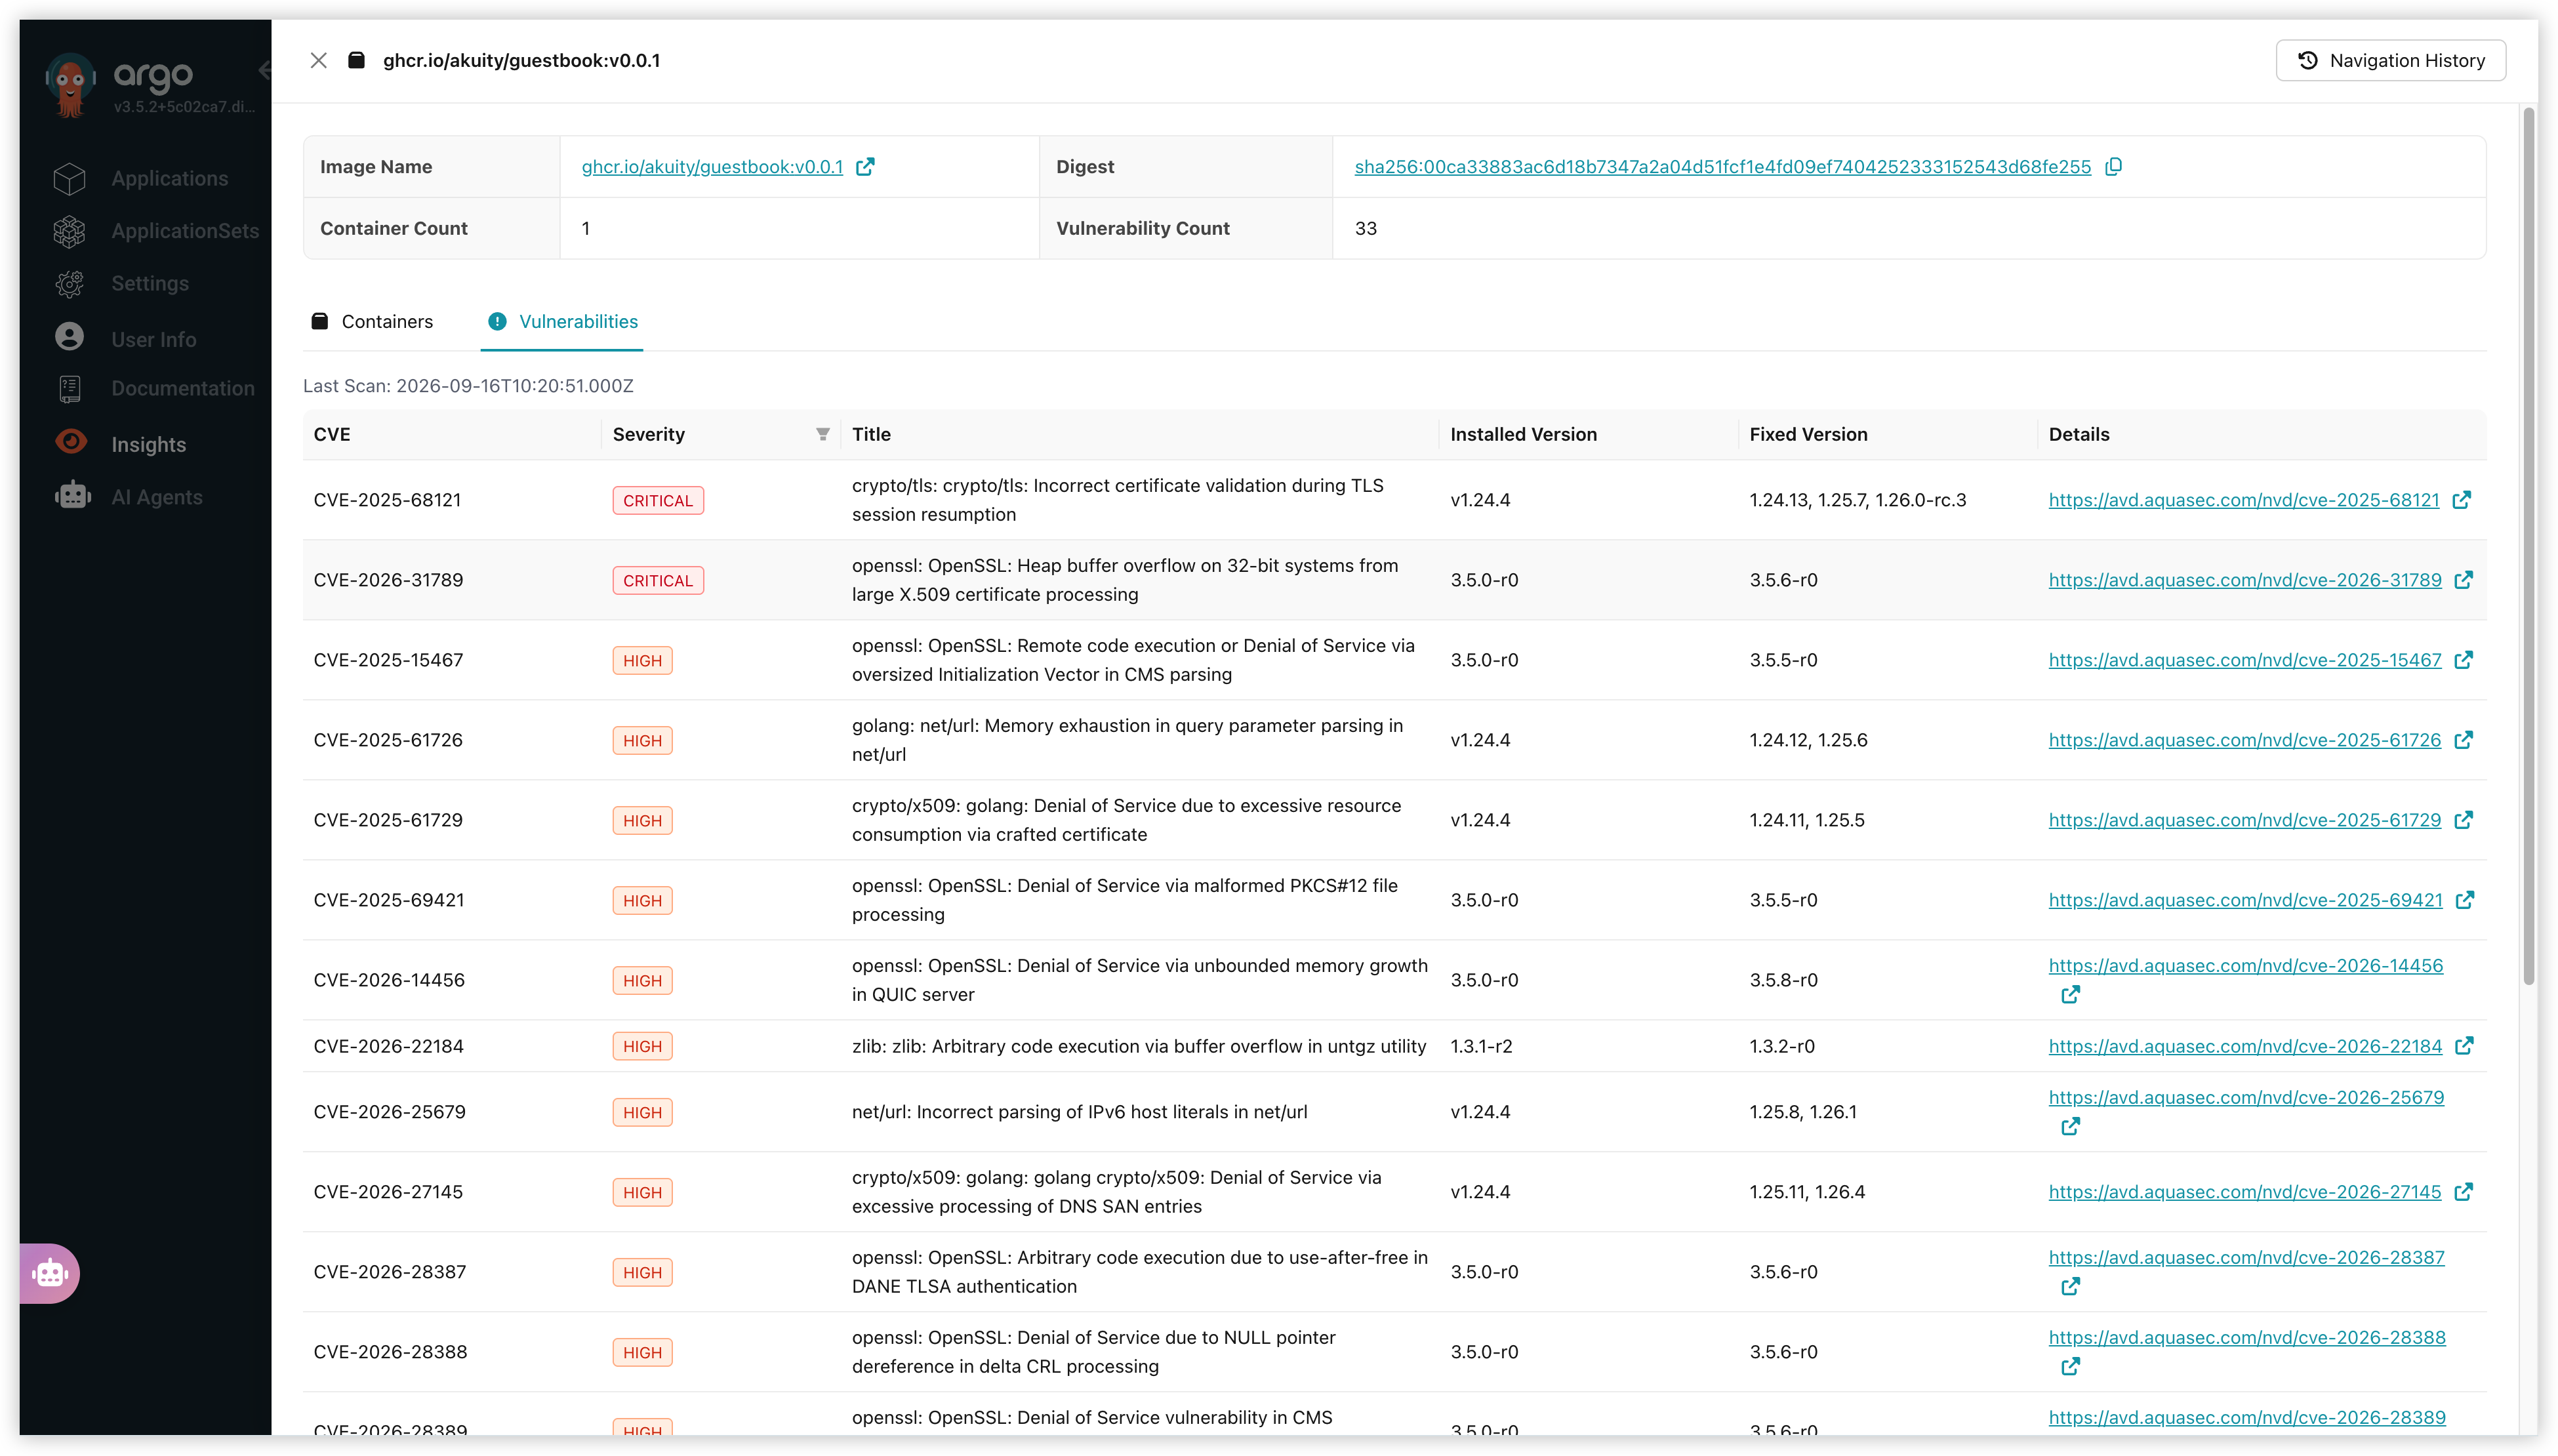Click external icon for cve-2025-61726

(x=2463, y=740)
